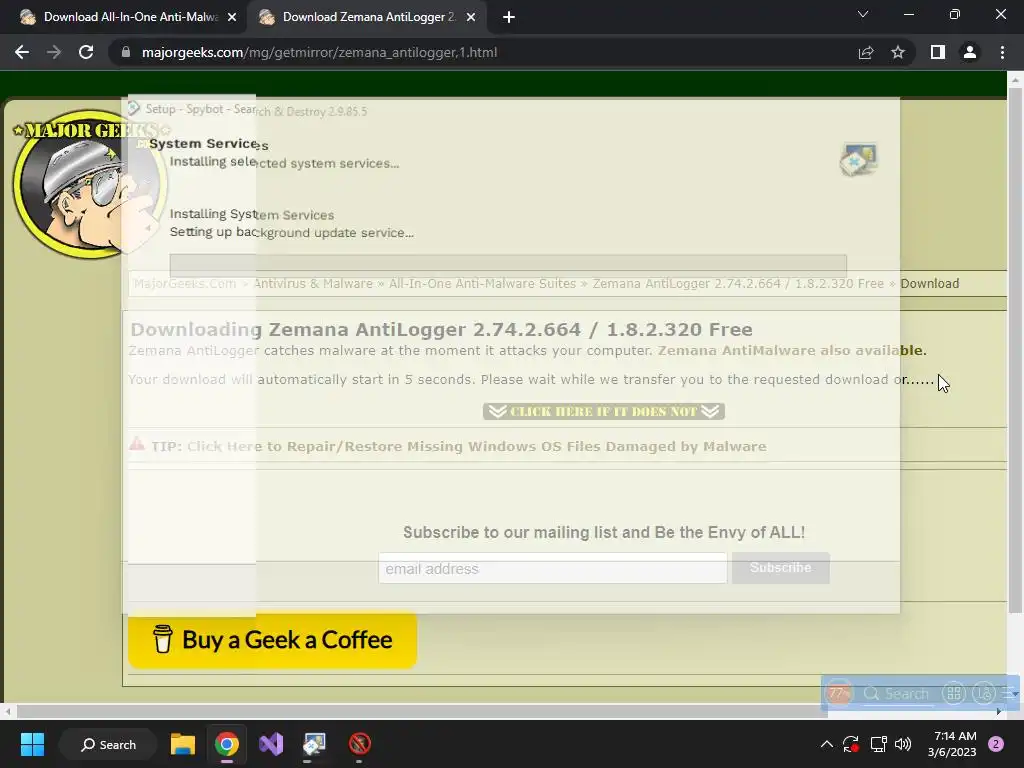Click Buy a Geek a Coffee banner
The height and width of the screenshot is (768, 1024).
click(x=272, y=640)
